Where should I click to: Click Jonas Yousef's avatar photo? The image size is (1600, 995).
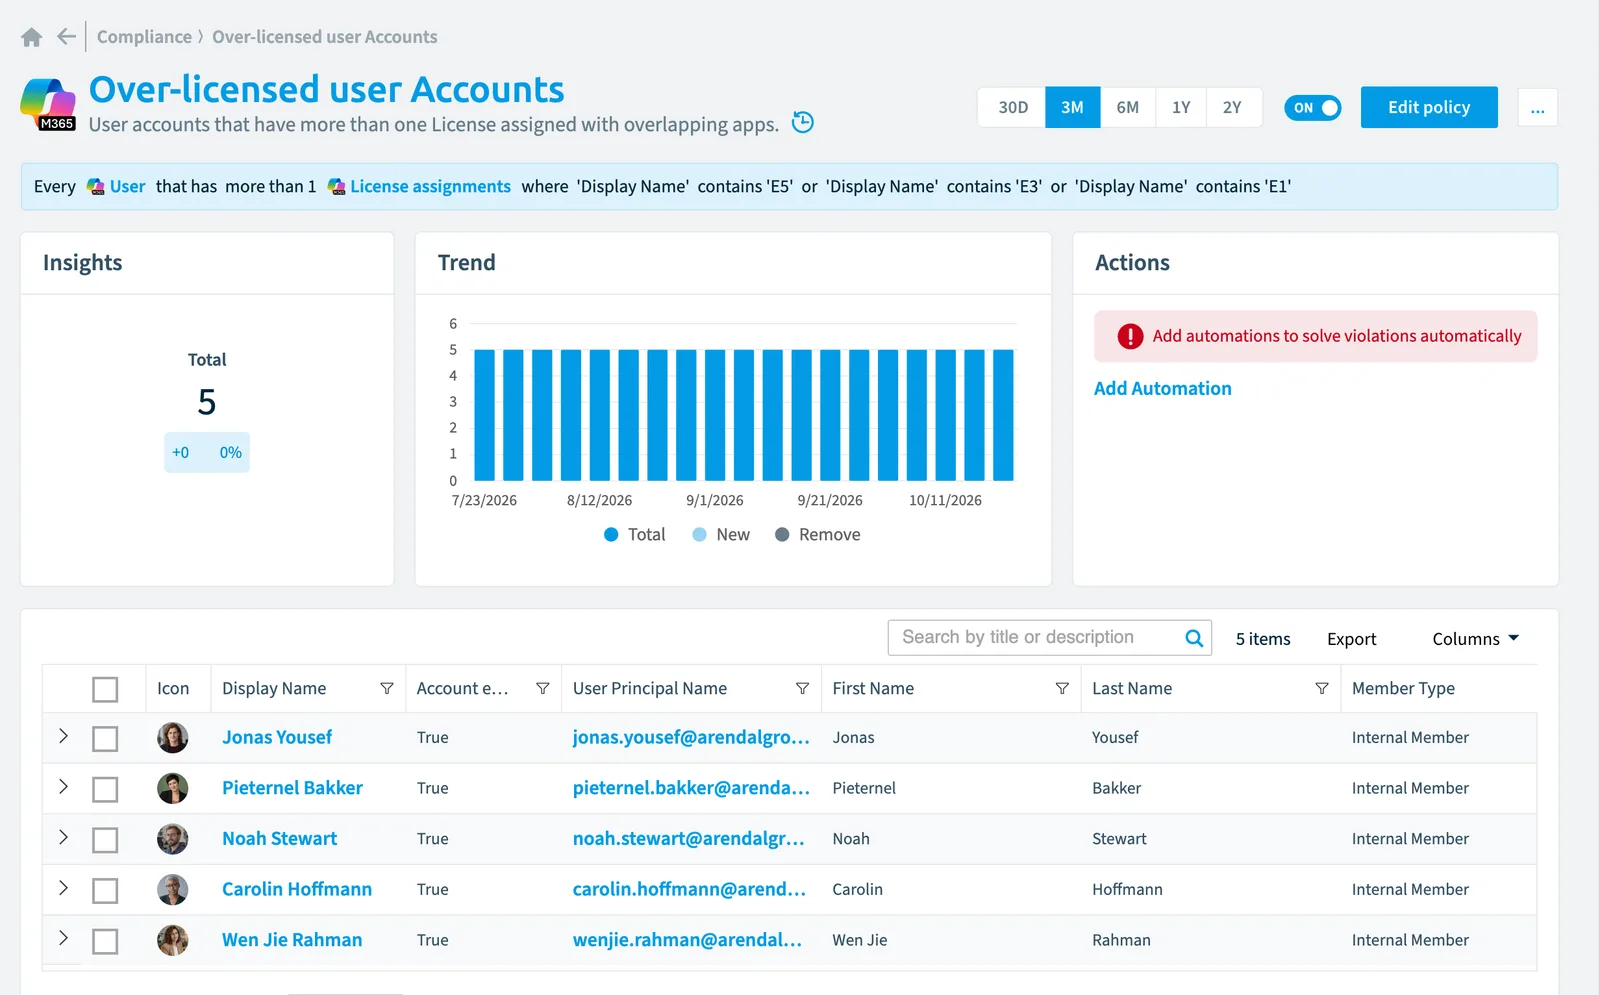point(173,737)
